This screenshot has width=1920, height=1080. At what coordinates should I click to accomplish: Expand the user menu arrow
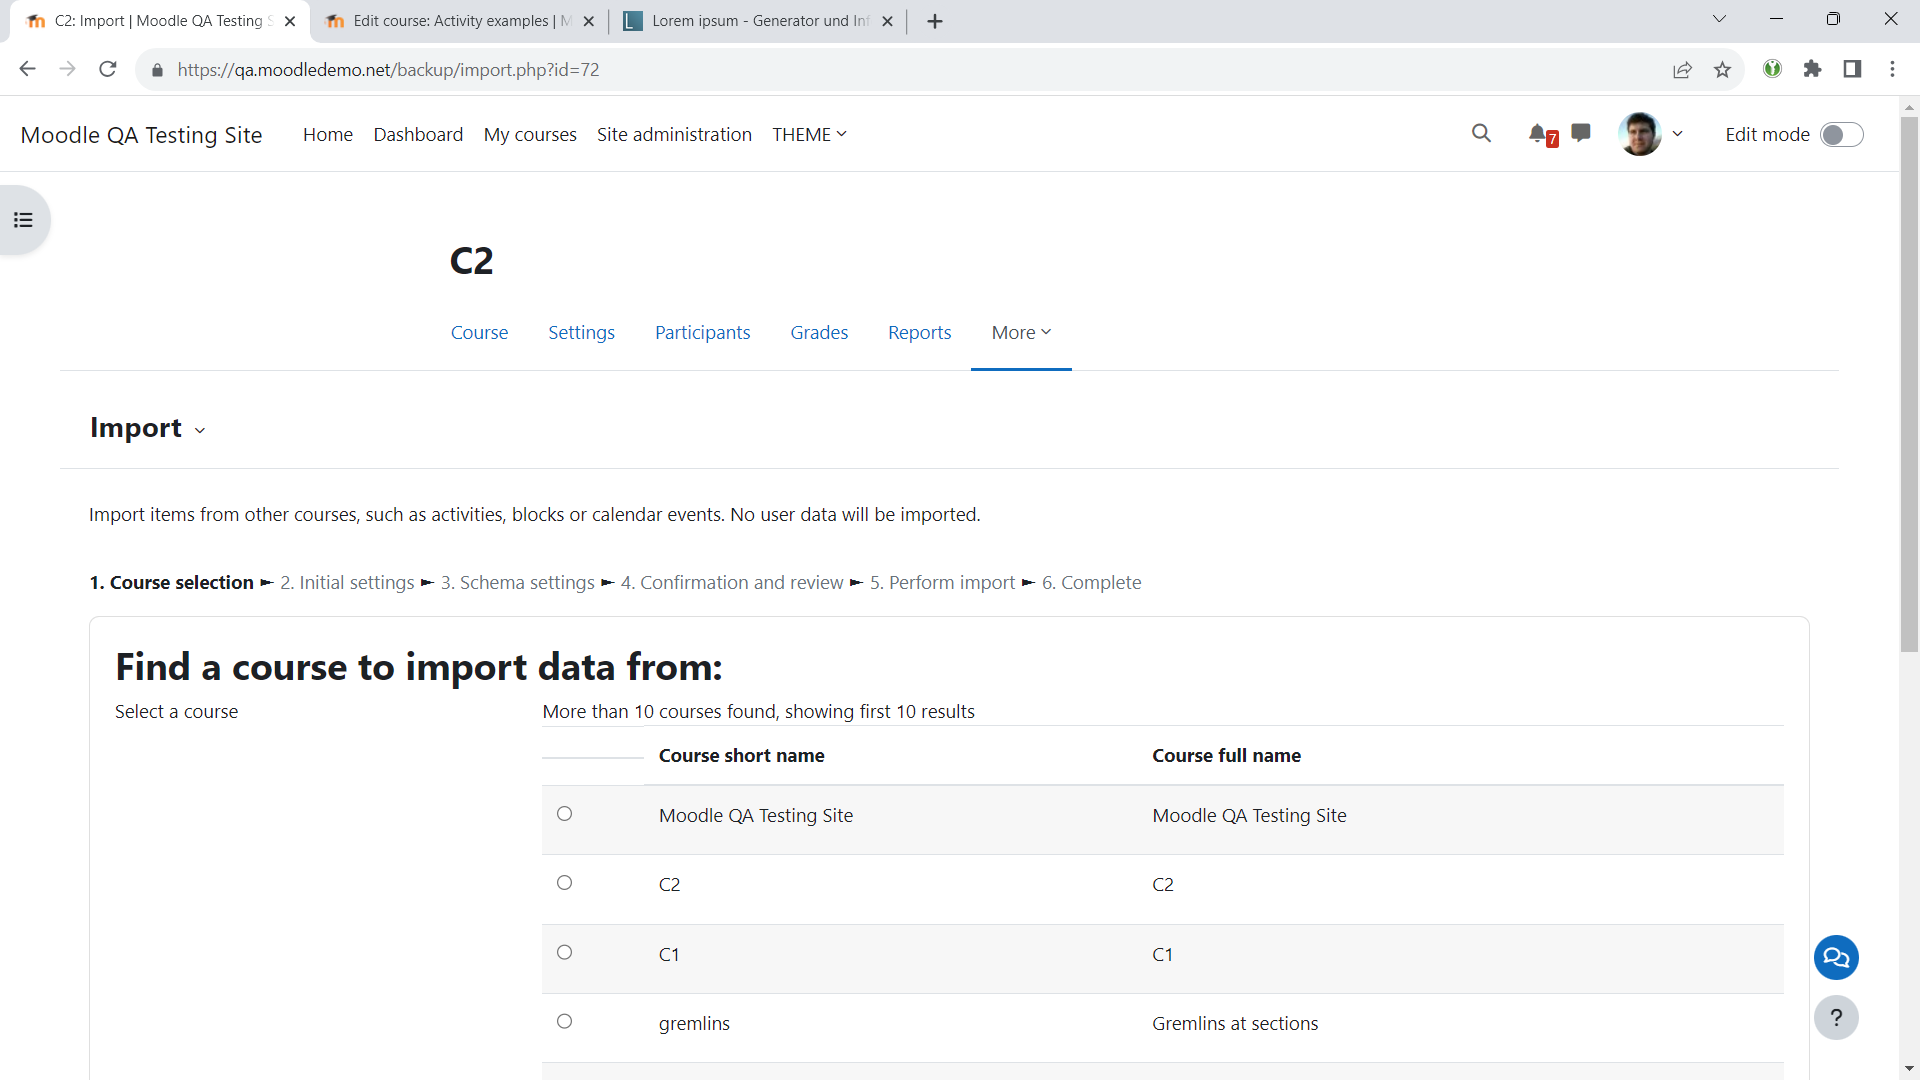(1678, 134)
